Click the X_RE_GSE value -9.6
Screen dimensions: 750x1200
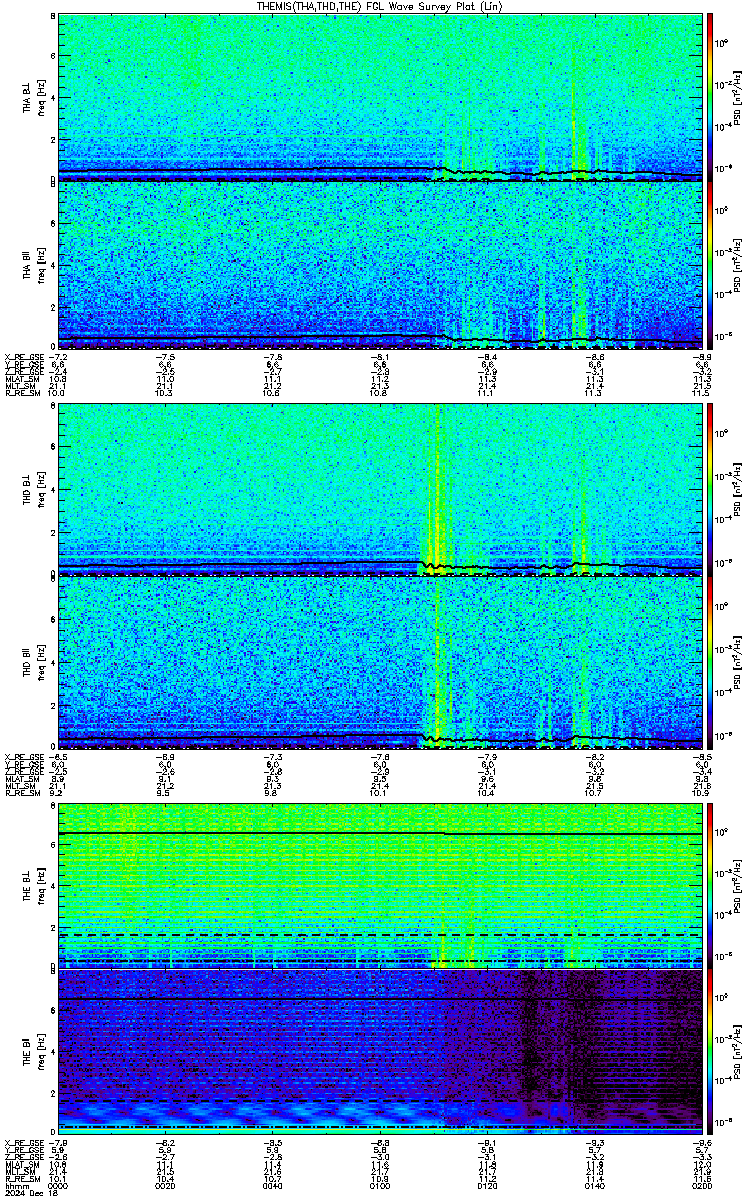coord(701,1143)
